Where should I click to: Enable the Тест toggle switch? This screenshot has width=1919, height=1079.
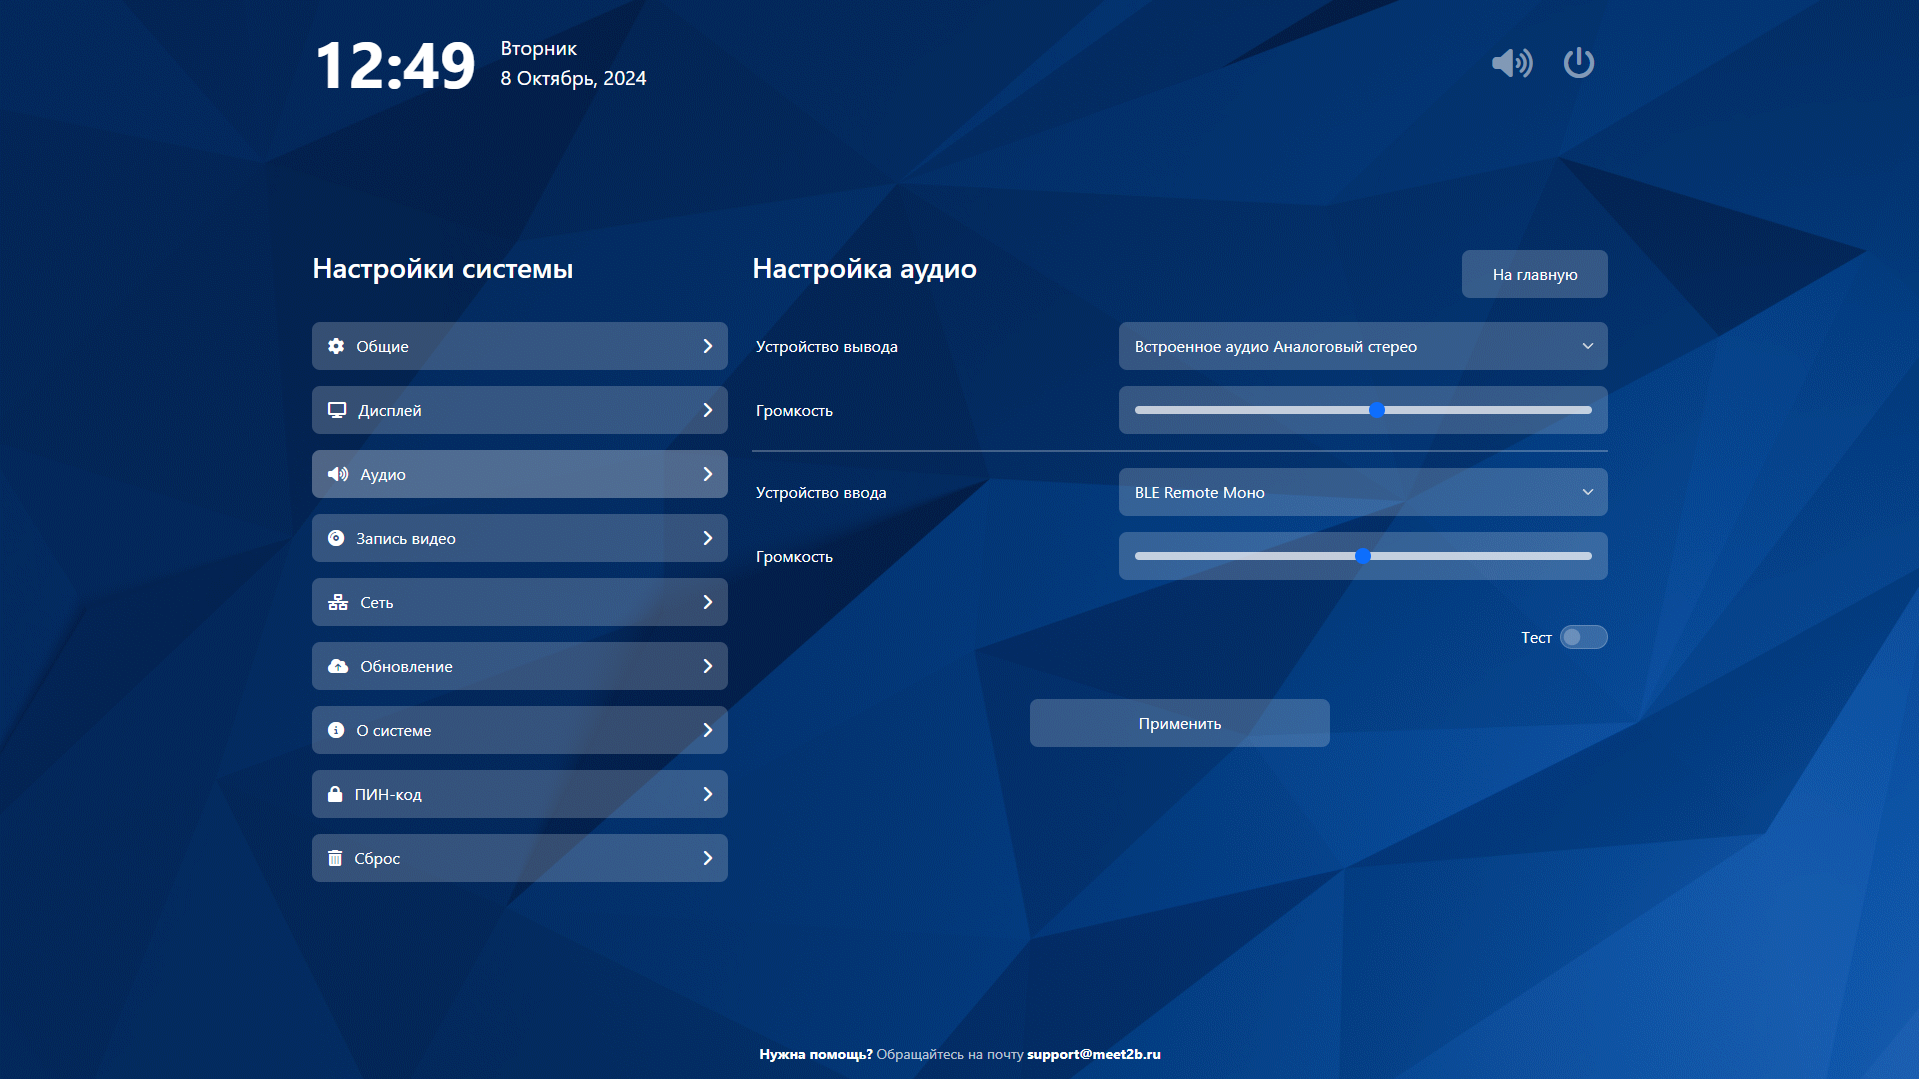point(1583,637)
